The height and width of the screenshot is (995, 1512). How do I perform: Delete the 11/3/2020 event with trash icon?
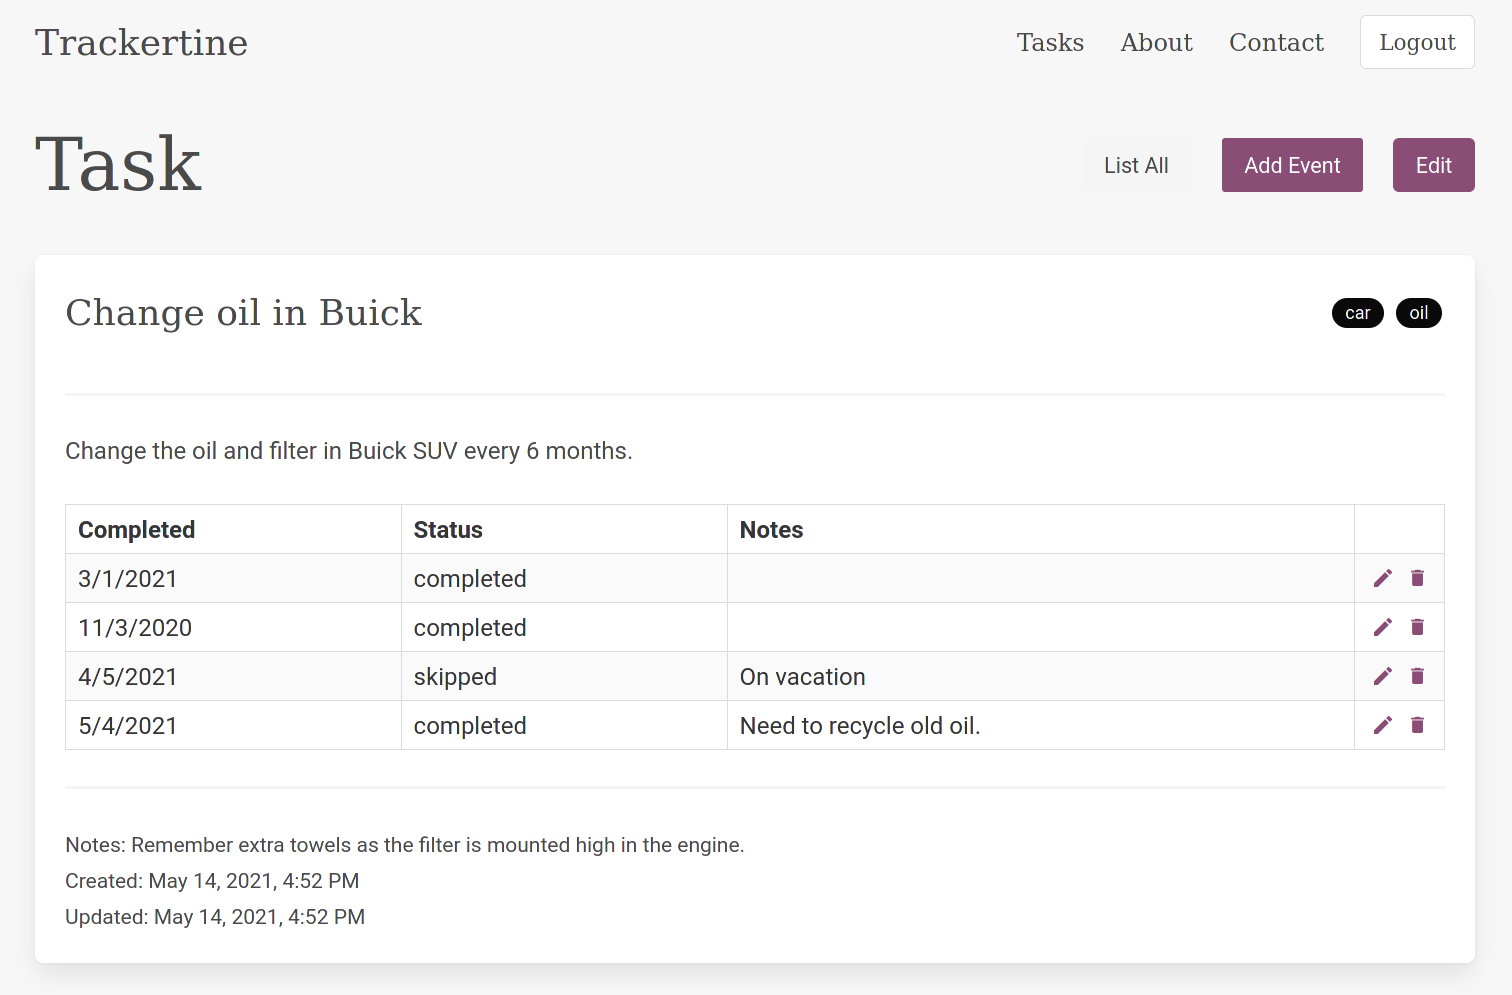pos(1417,627)
